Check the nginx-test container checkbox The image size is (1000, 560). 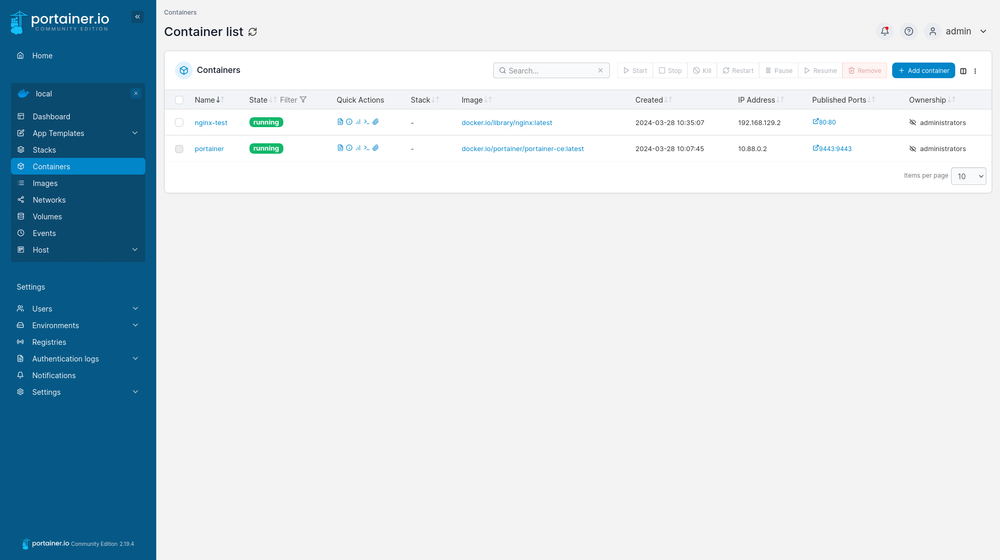tap(179, 122)
